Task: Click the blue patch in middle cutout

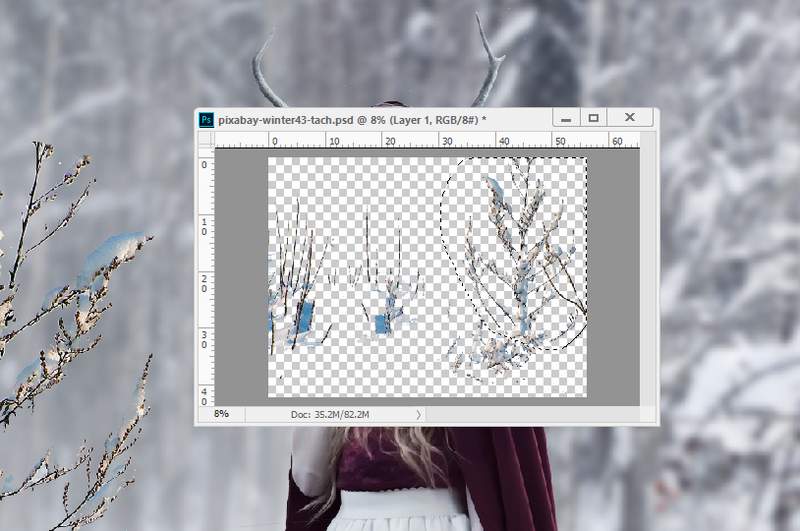Action: pos(381,323)
